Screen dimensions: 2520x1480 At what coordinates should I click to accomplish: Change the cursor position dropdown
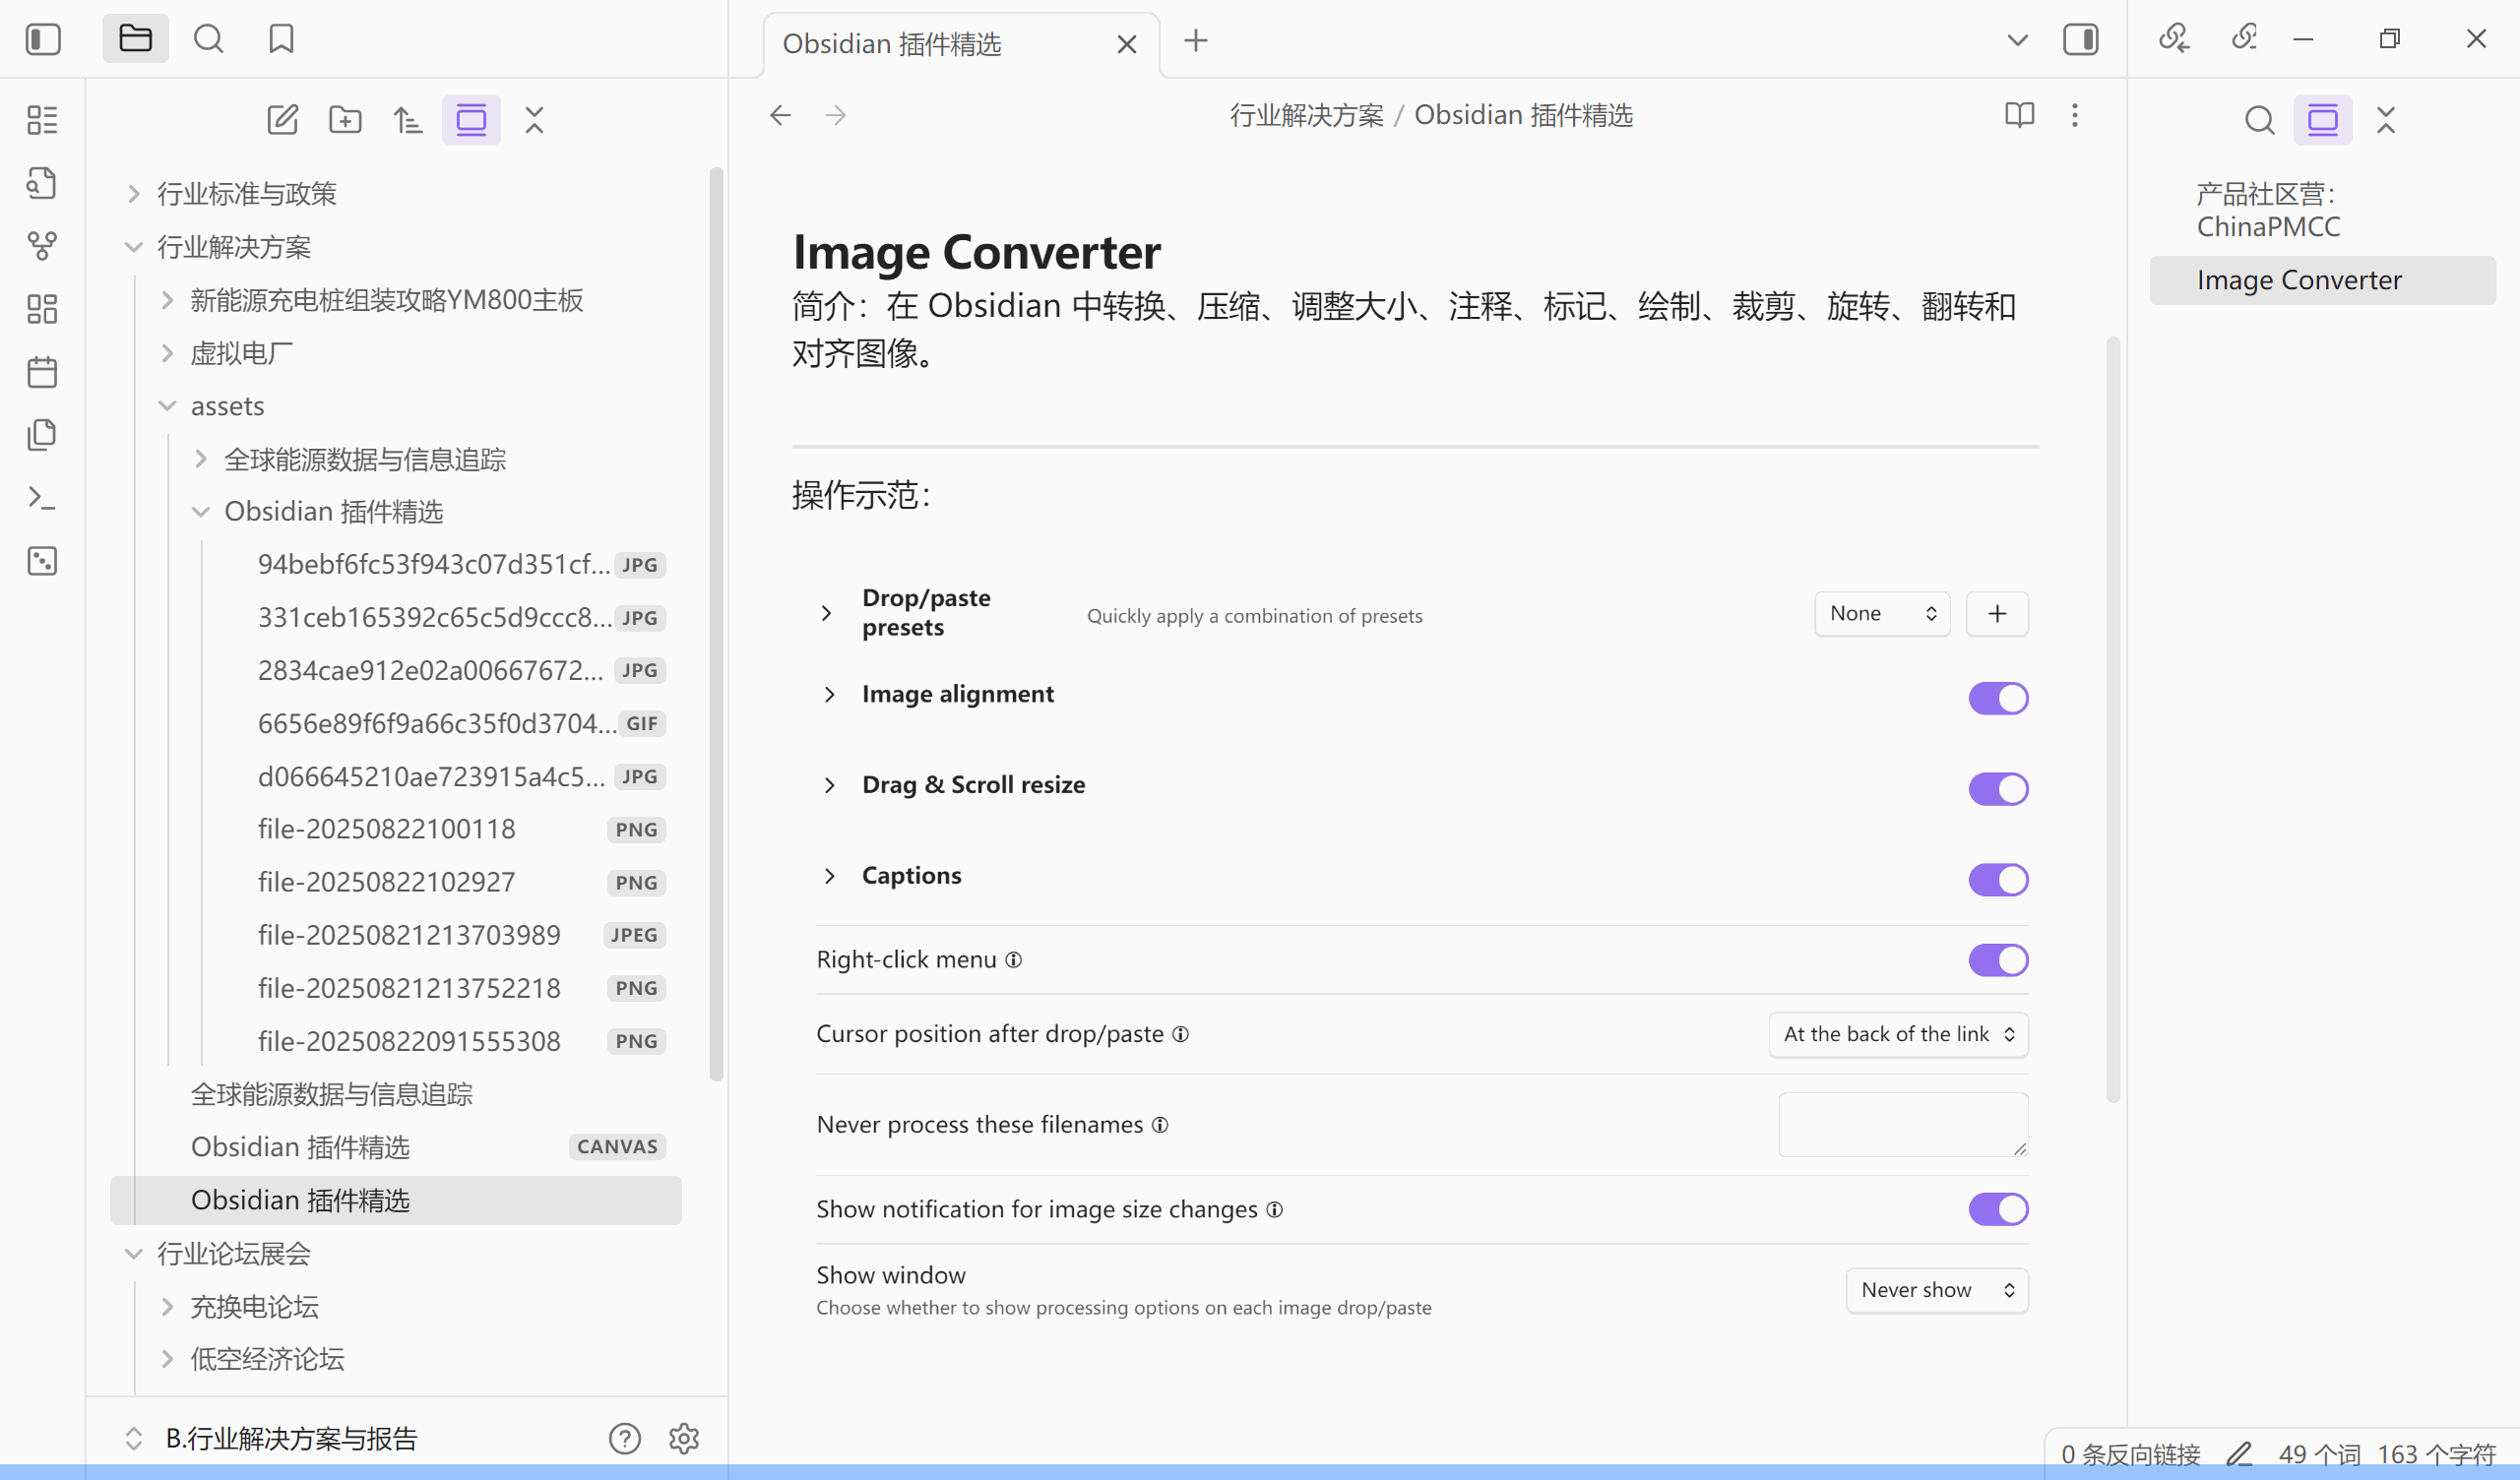(1897, 1034)
